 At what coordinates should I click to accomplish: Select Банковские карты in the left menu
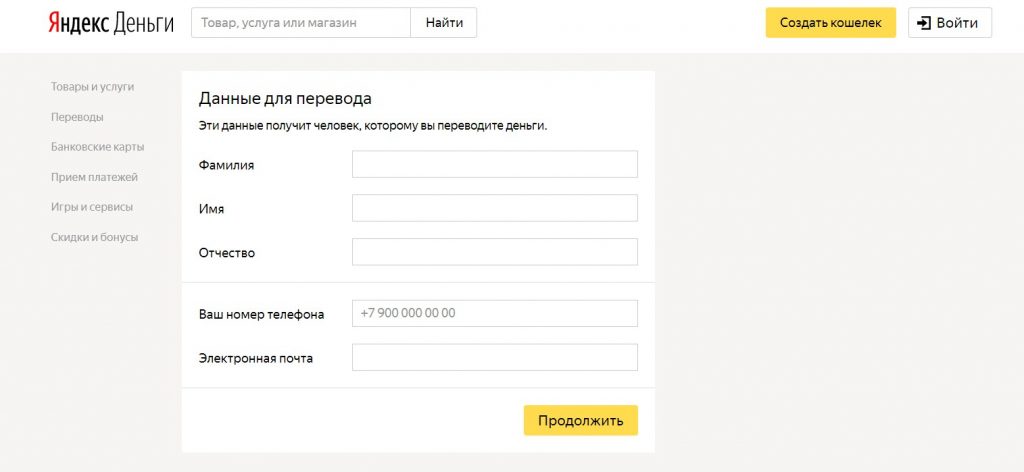97,147
